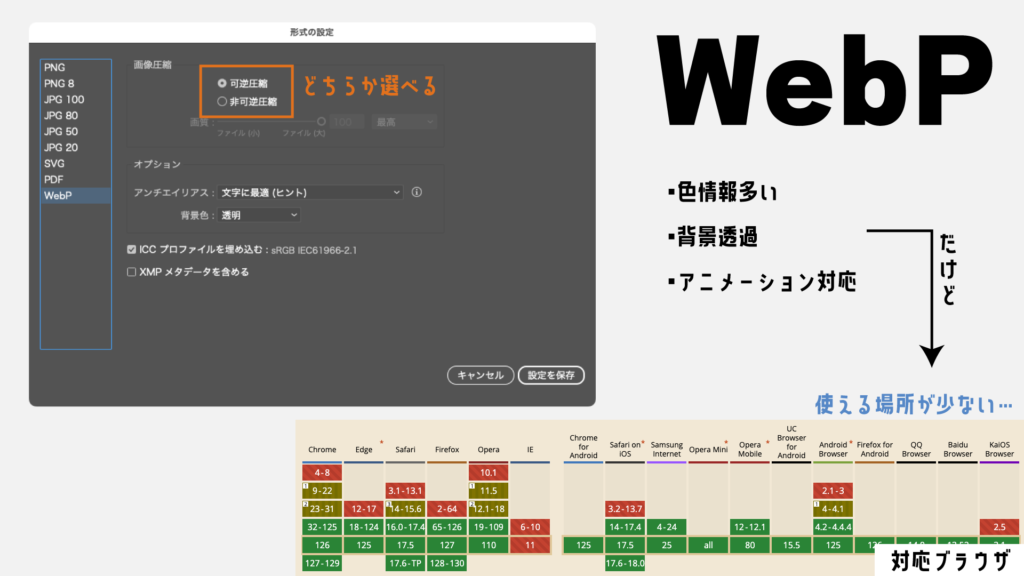Pick JPG 20 from the format list
This screenshot has height=576, width=1024.
pos(61,147)
